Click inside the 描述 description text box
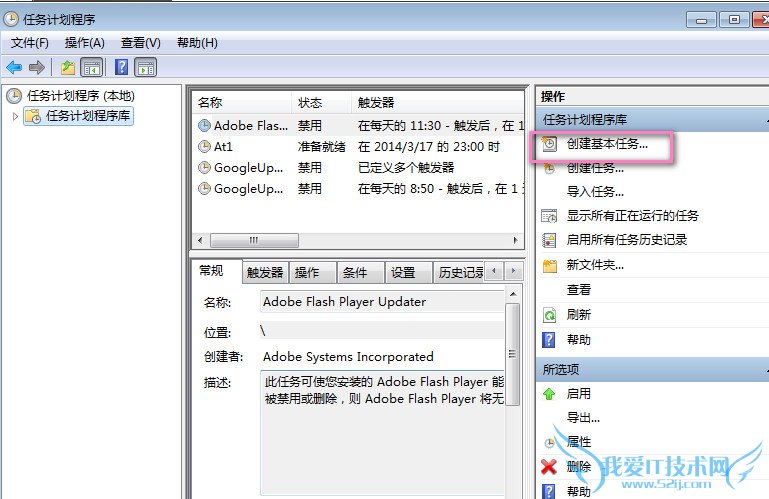The height and width of the screenshot is (499, 769). (x=383, y=433)
